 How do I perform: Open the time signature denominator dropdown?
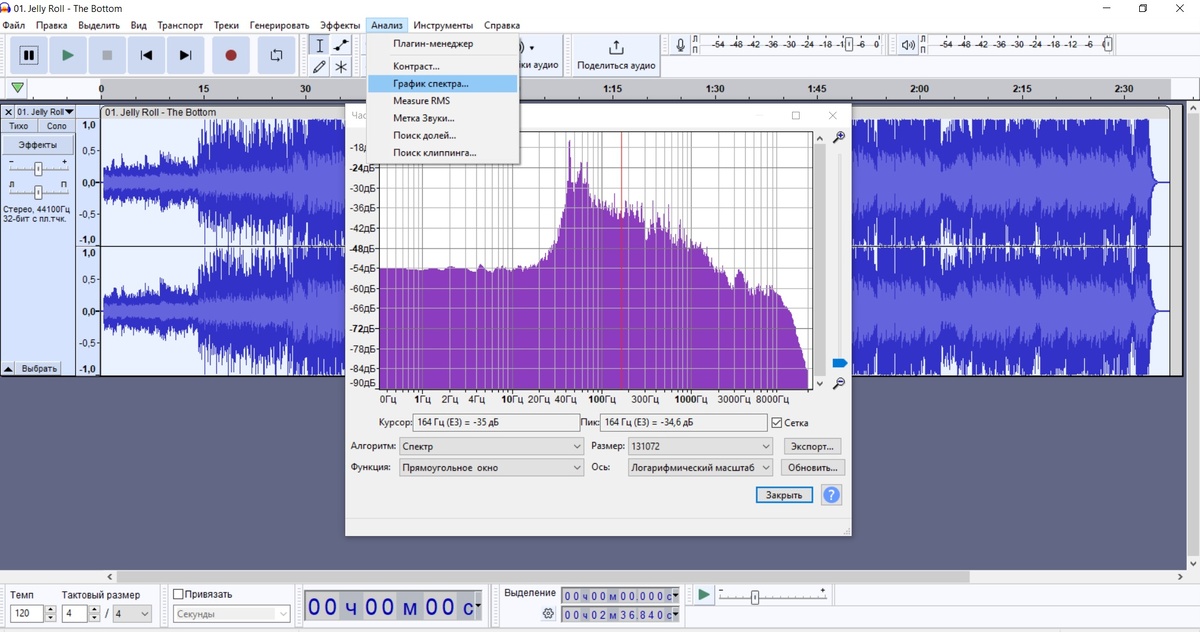tap(130, 613)
